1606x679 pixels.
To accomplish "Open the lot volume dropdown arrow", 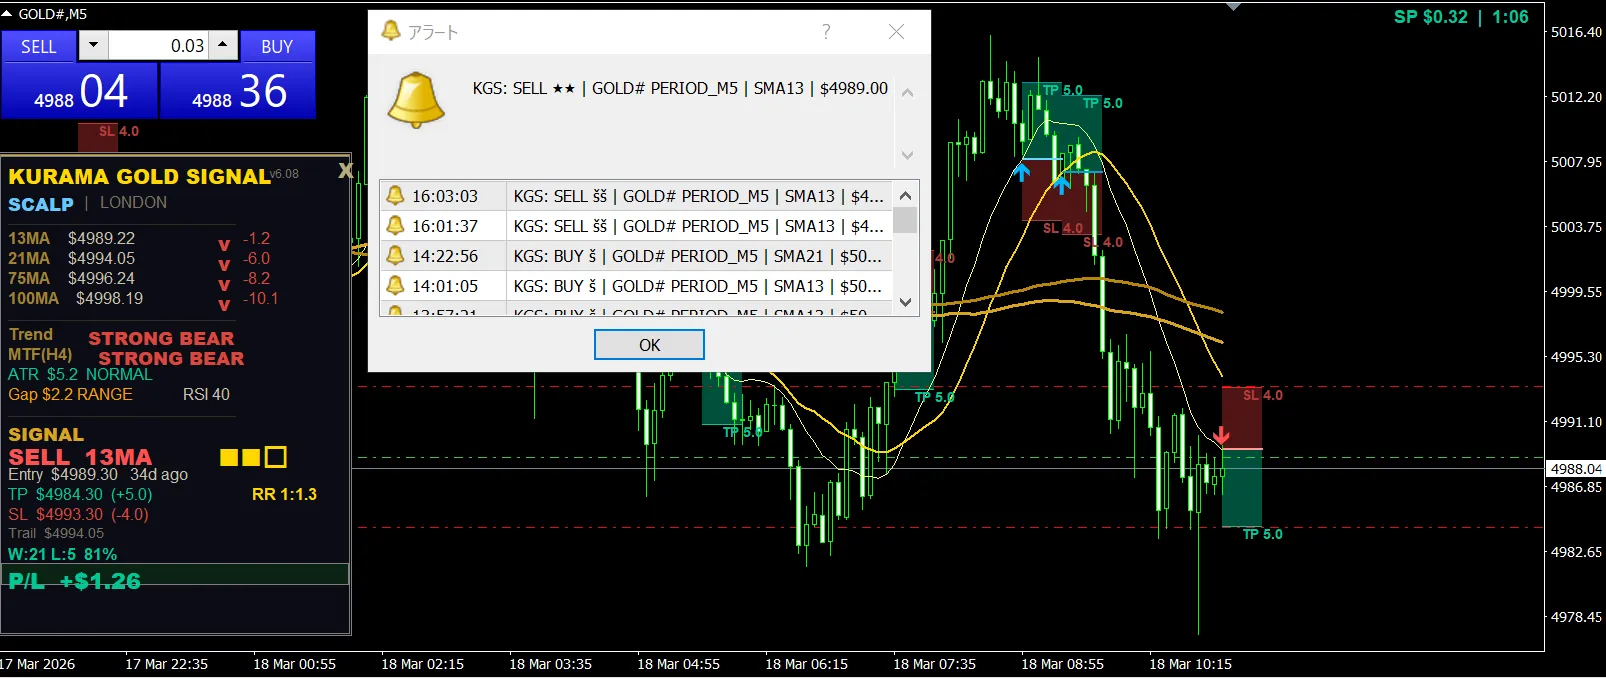I will point(94,46).
